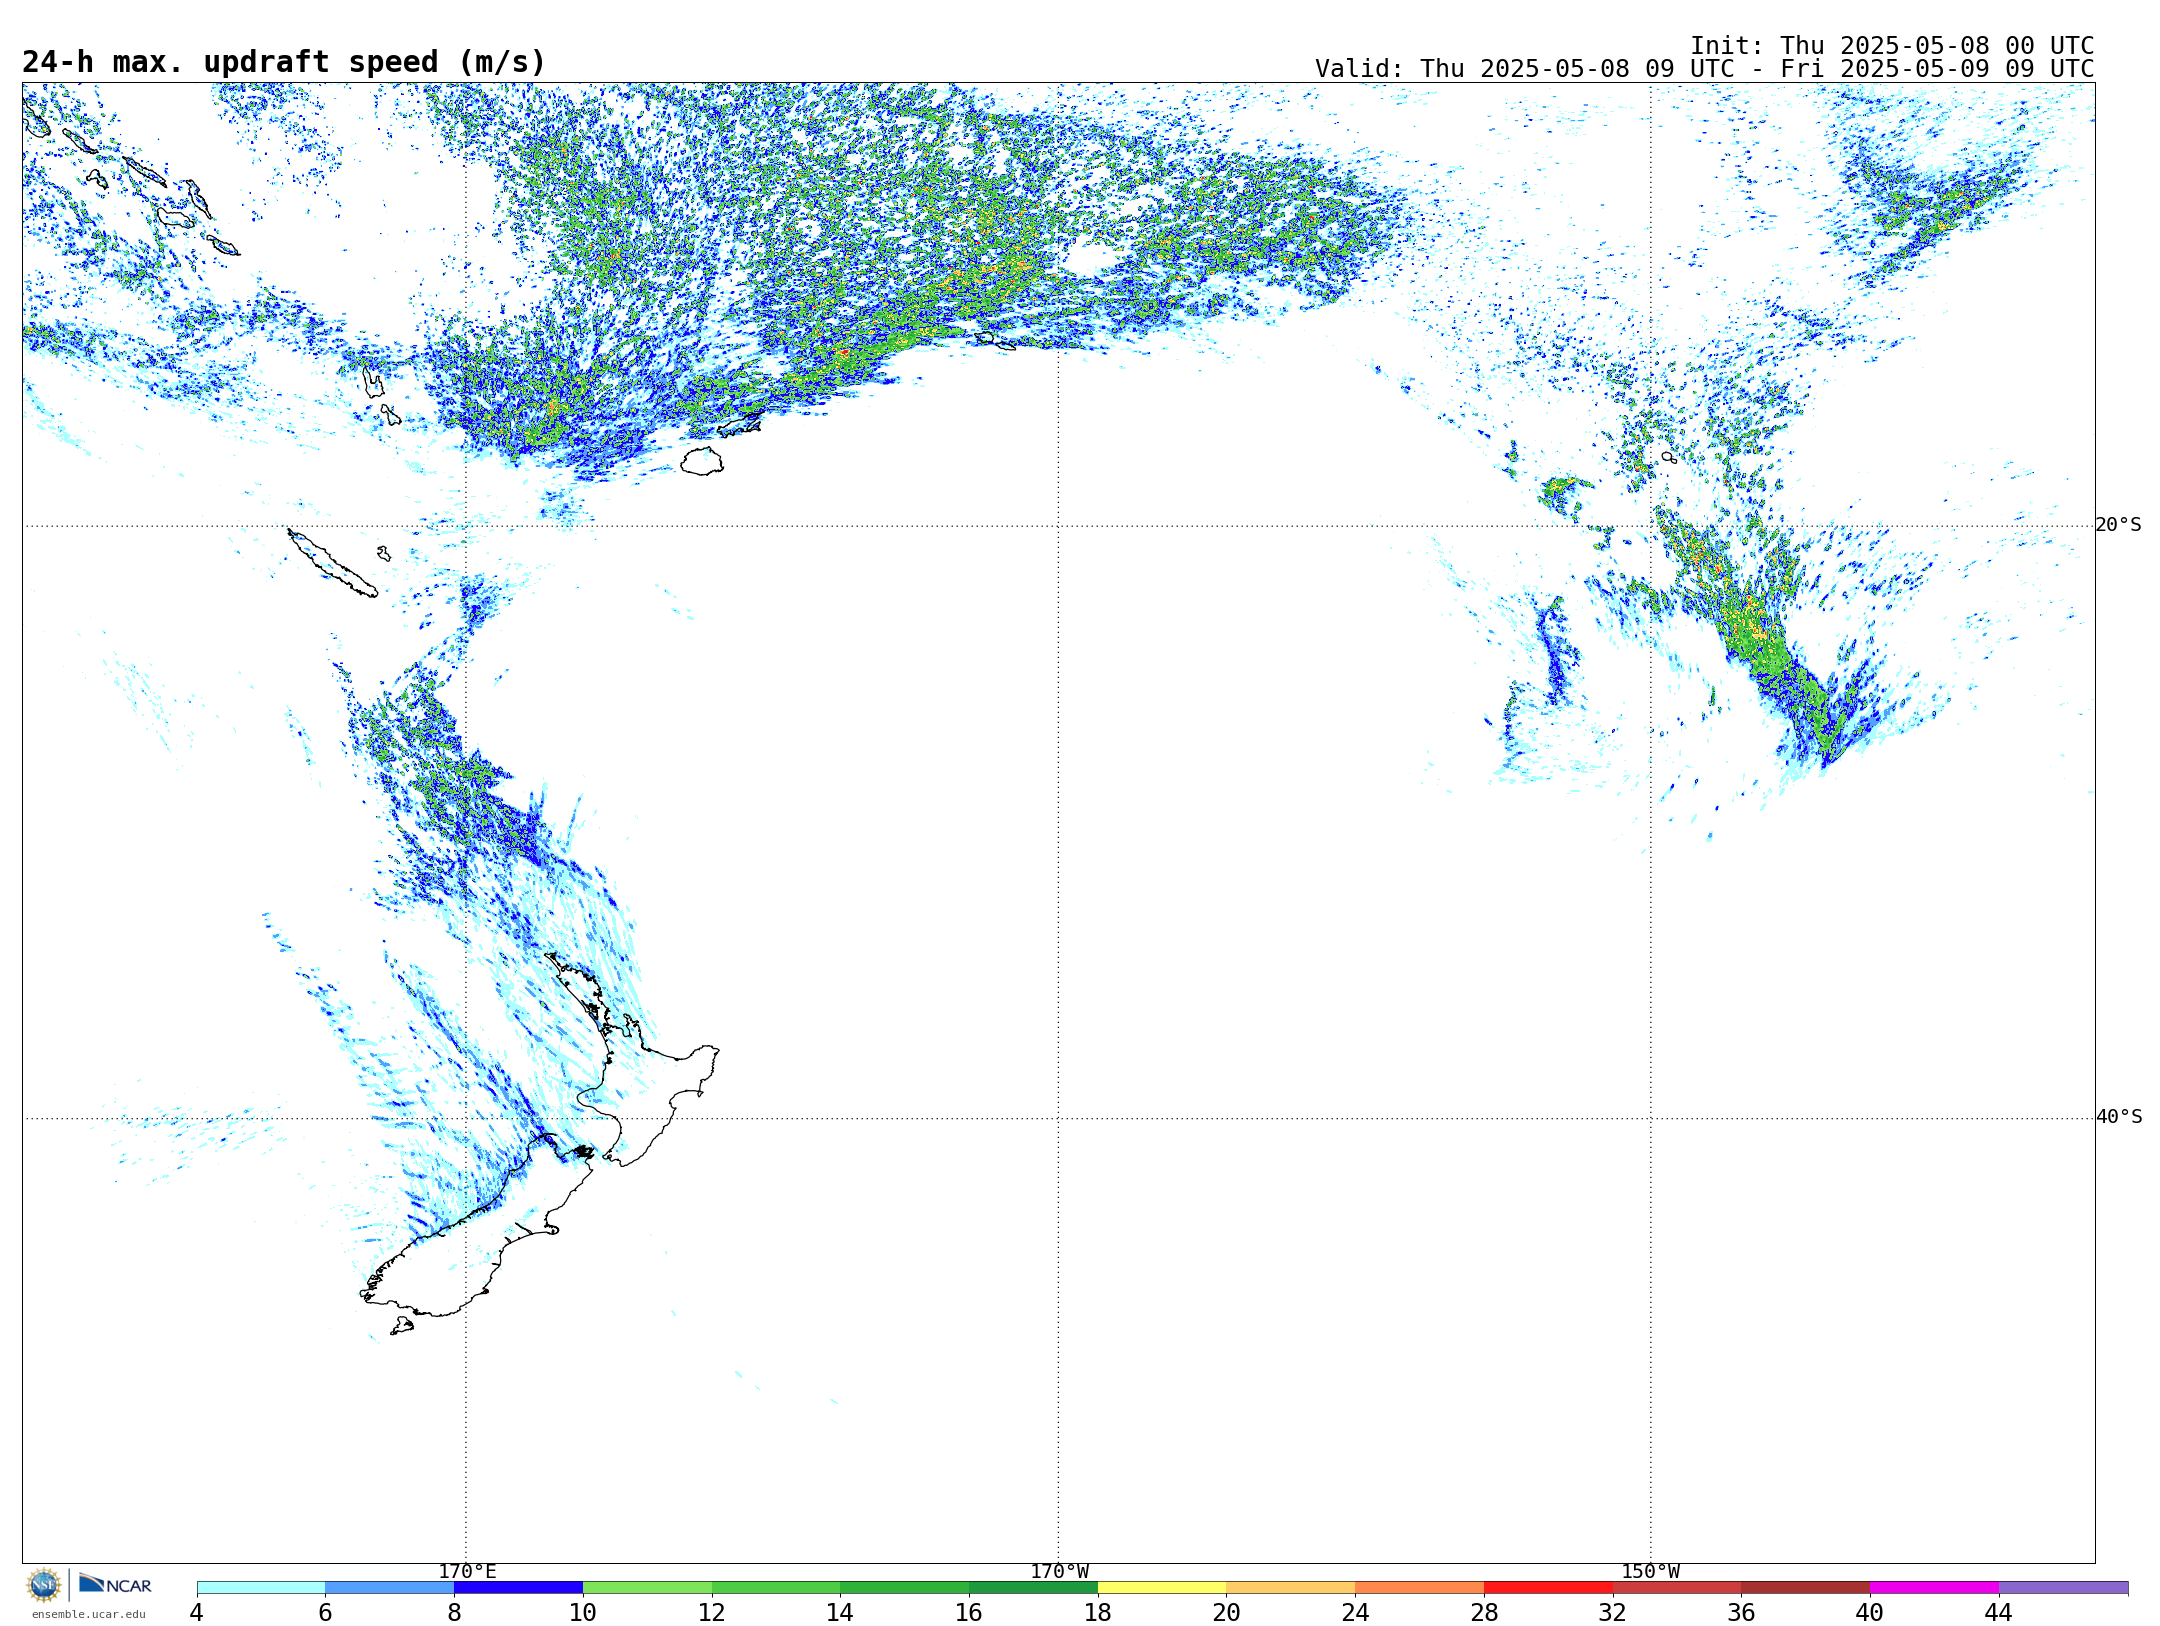Click the NSF logo icon
This screenshot has width=2160, height=1626.
click(x=44, y=1585)
